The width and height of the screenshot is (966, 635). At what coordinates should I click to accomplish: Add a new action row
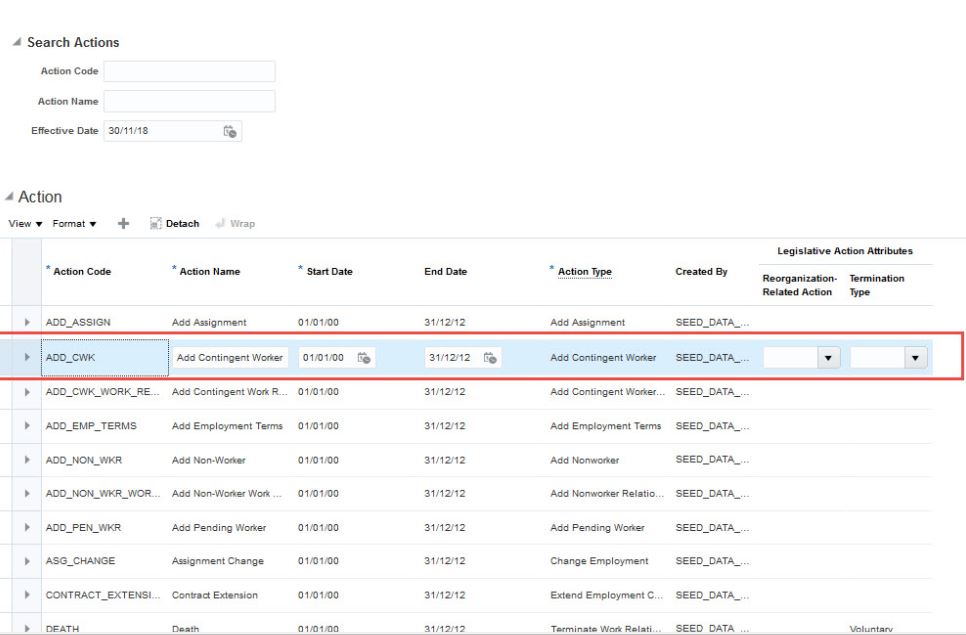121,223
